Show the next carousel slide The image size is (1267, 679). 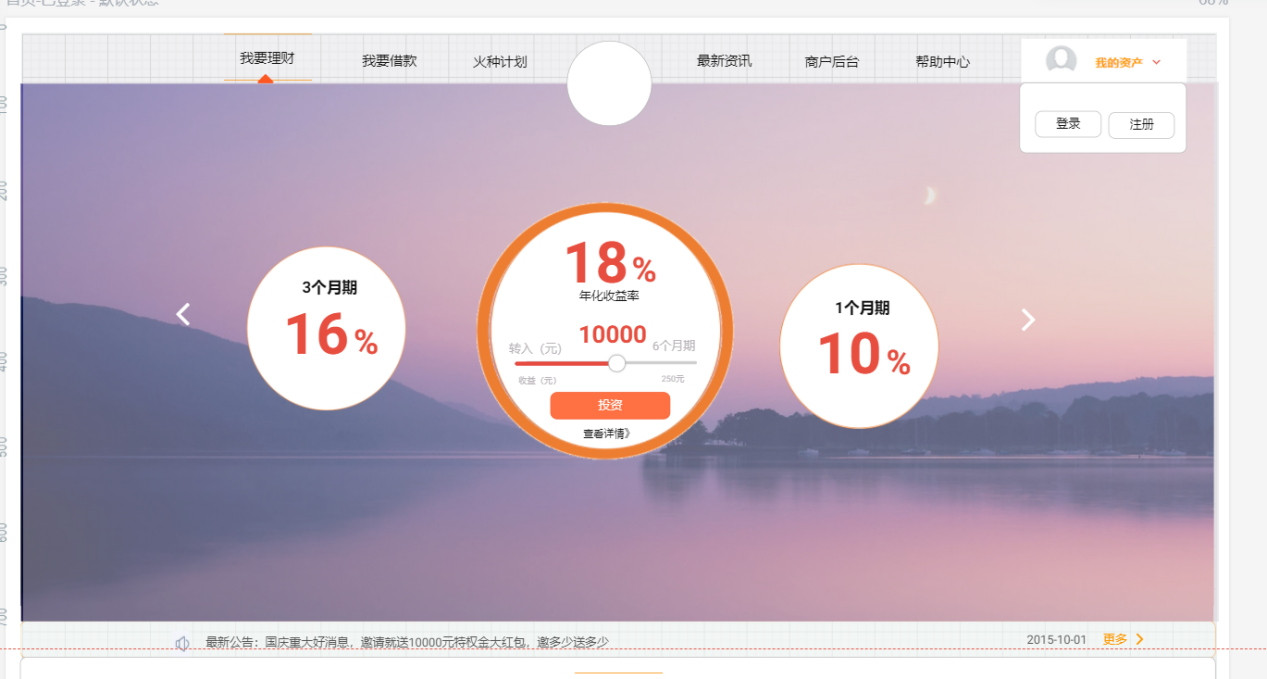click(1028, 319)
